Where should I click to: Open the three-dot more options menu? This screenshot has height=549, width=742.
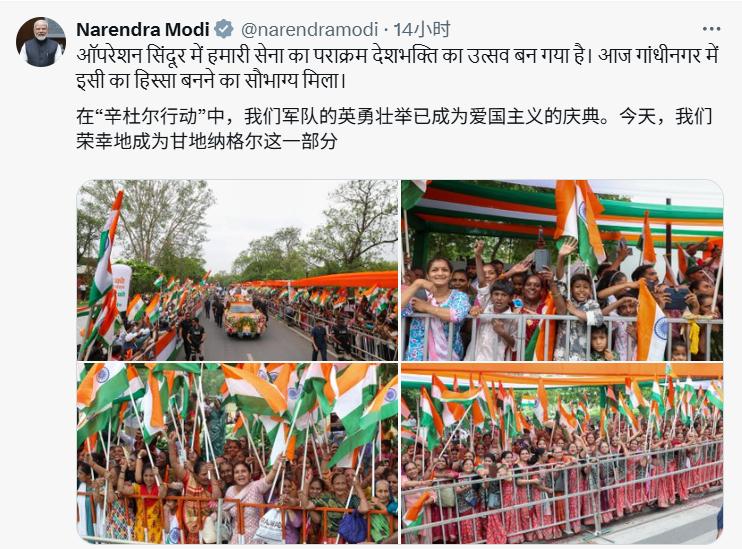tap(711, 29)
